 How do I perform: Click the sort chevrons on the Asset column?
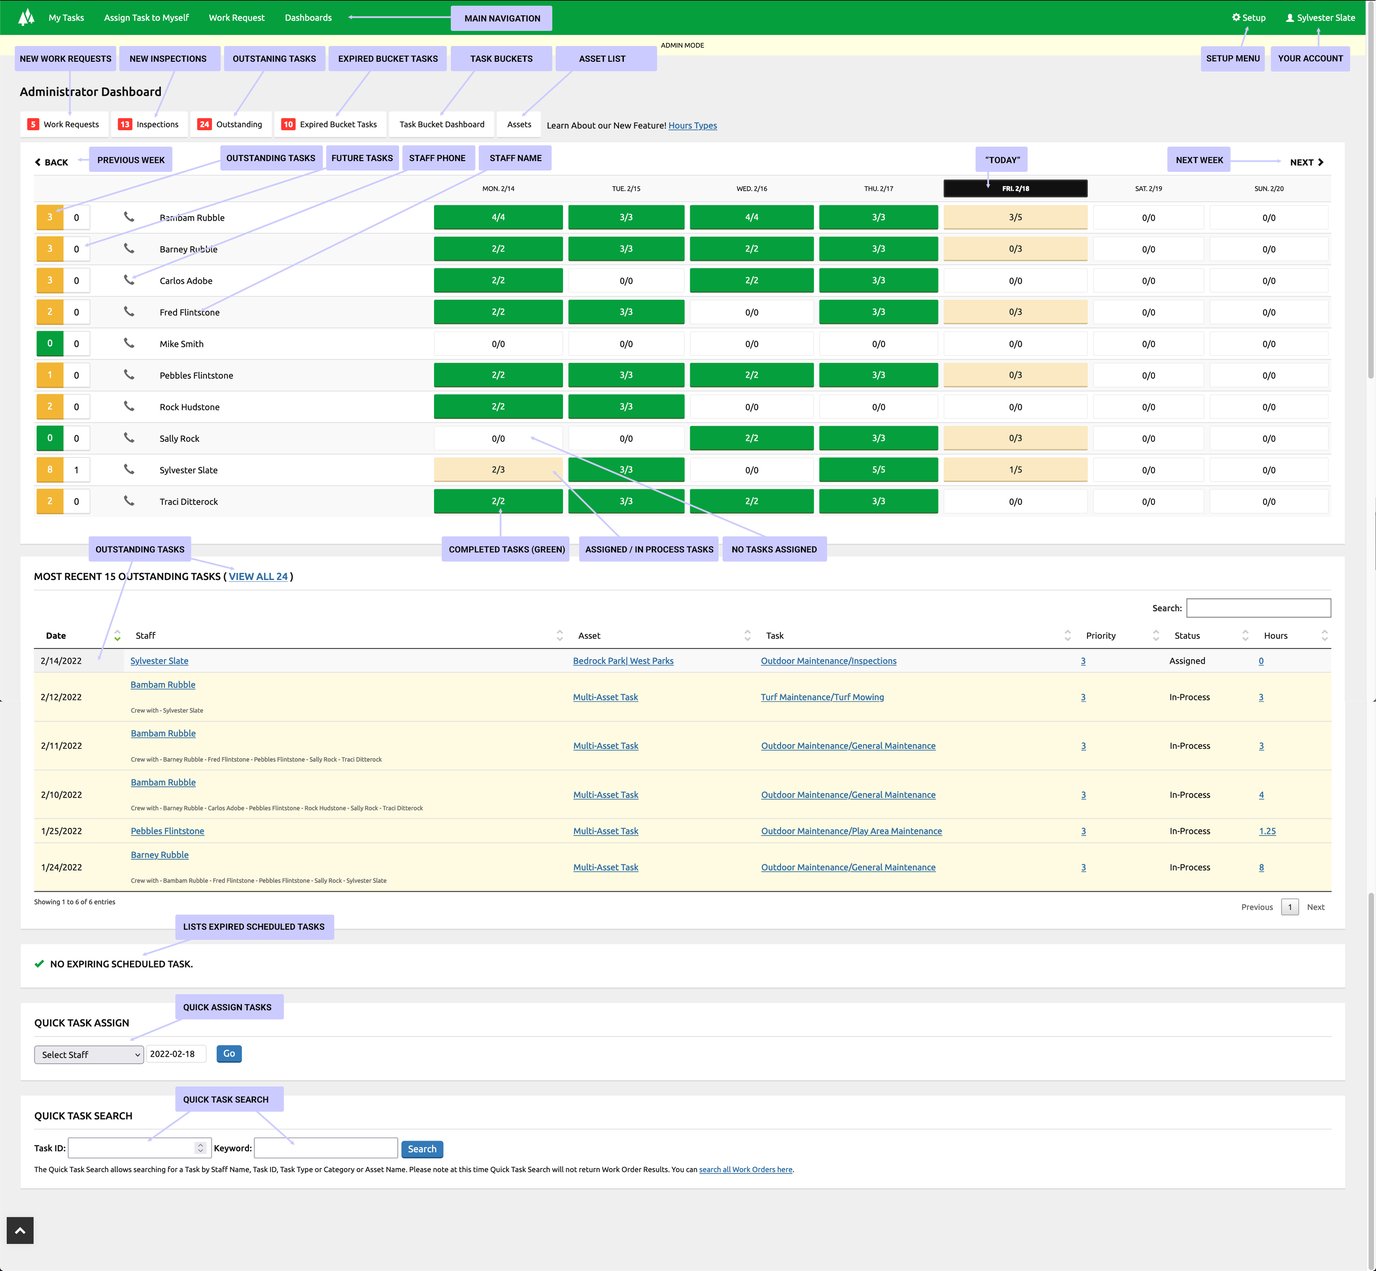coord(747,635)
